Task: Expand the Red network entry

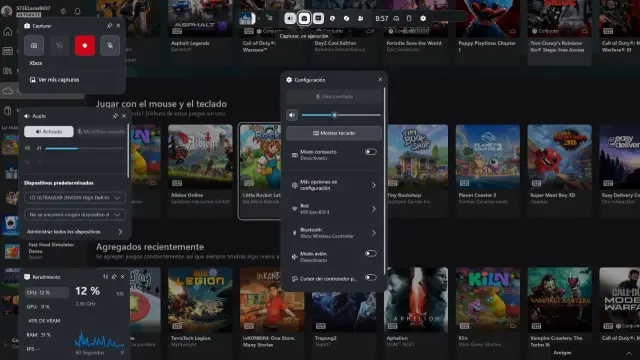Action: point(334,209)
